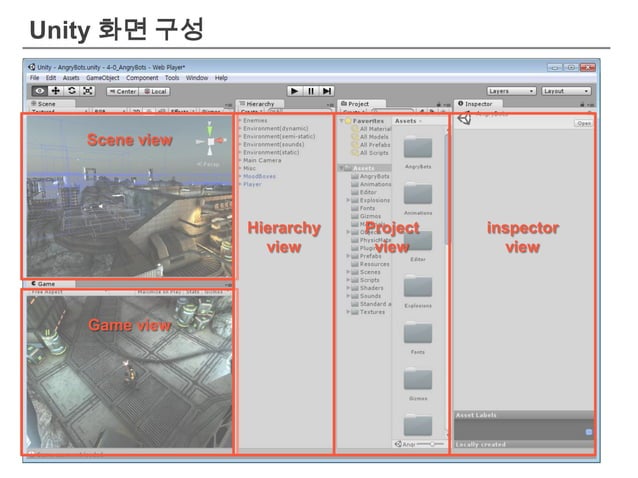Toggle the Project panel lock
The image size is (638, 478).
[439, 105]
